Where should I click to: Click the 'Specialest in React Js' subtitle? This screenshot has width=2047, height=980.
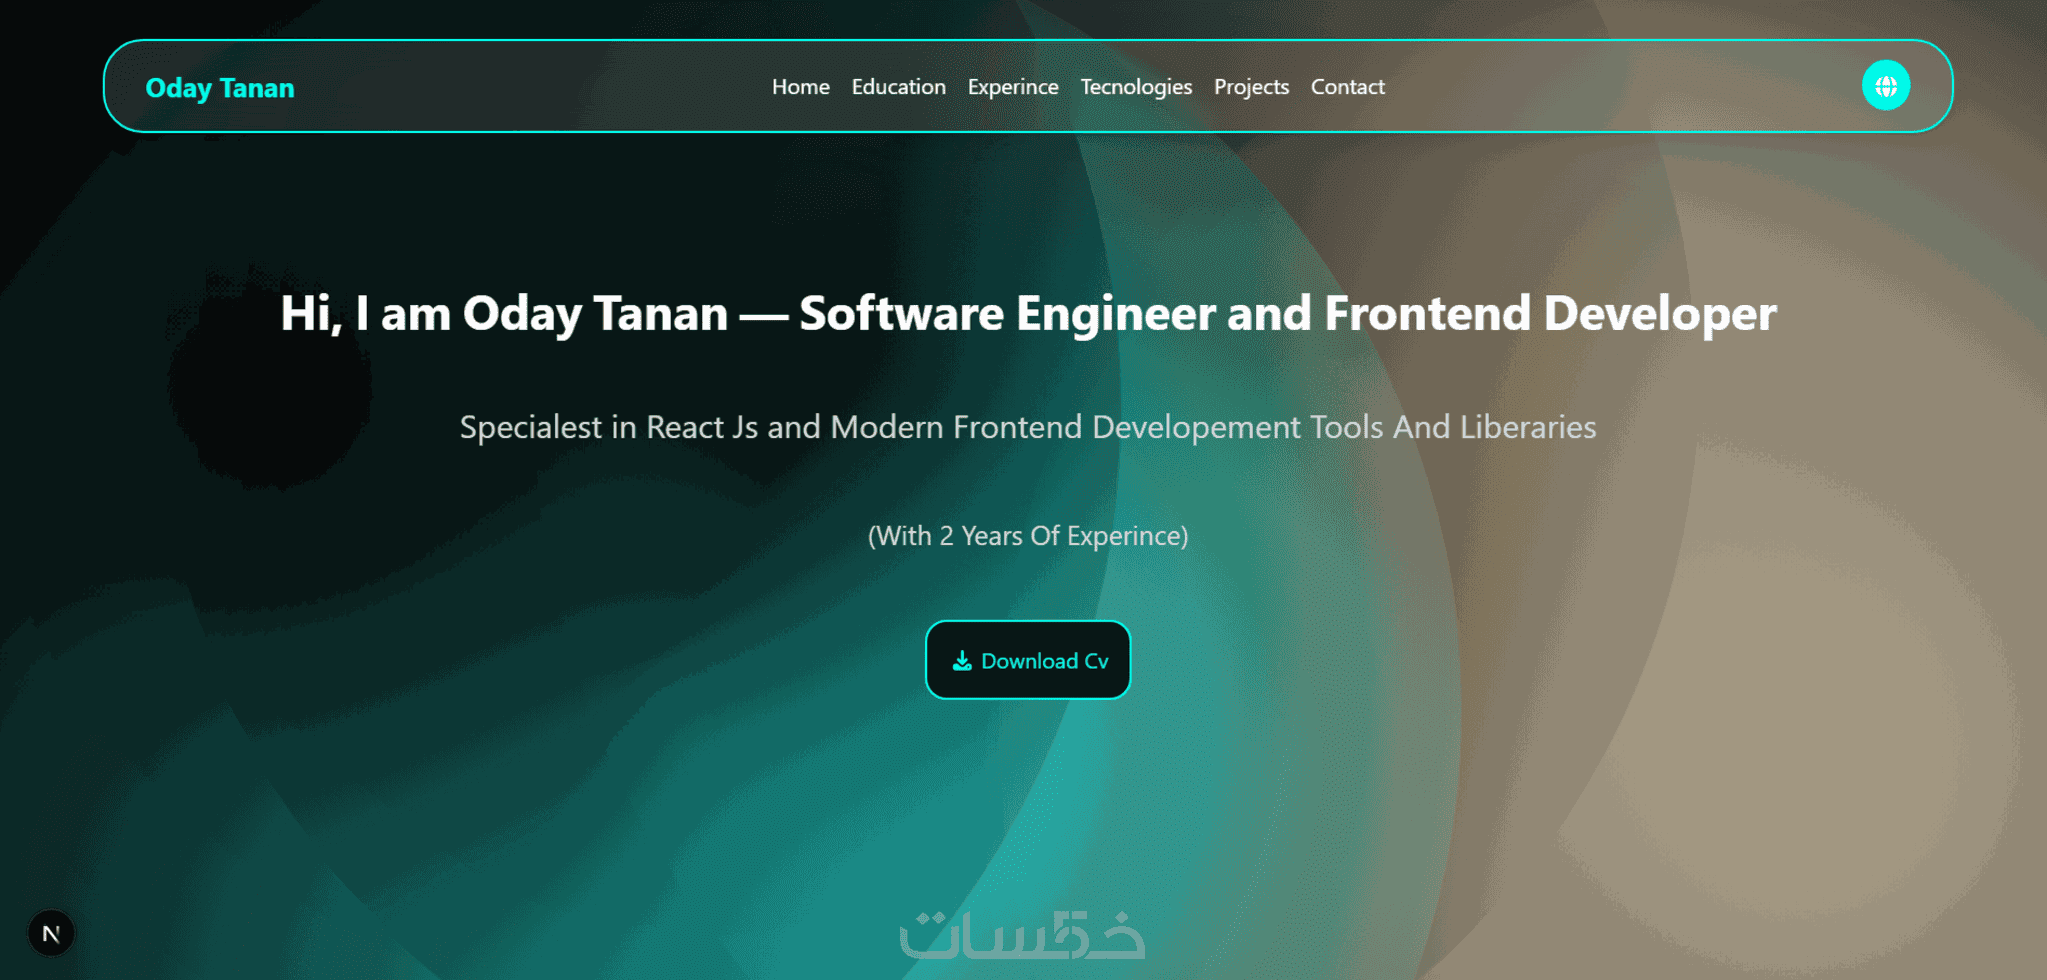tap(1028, 427)
